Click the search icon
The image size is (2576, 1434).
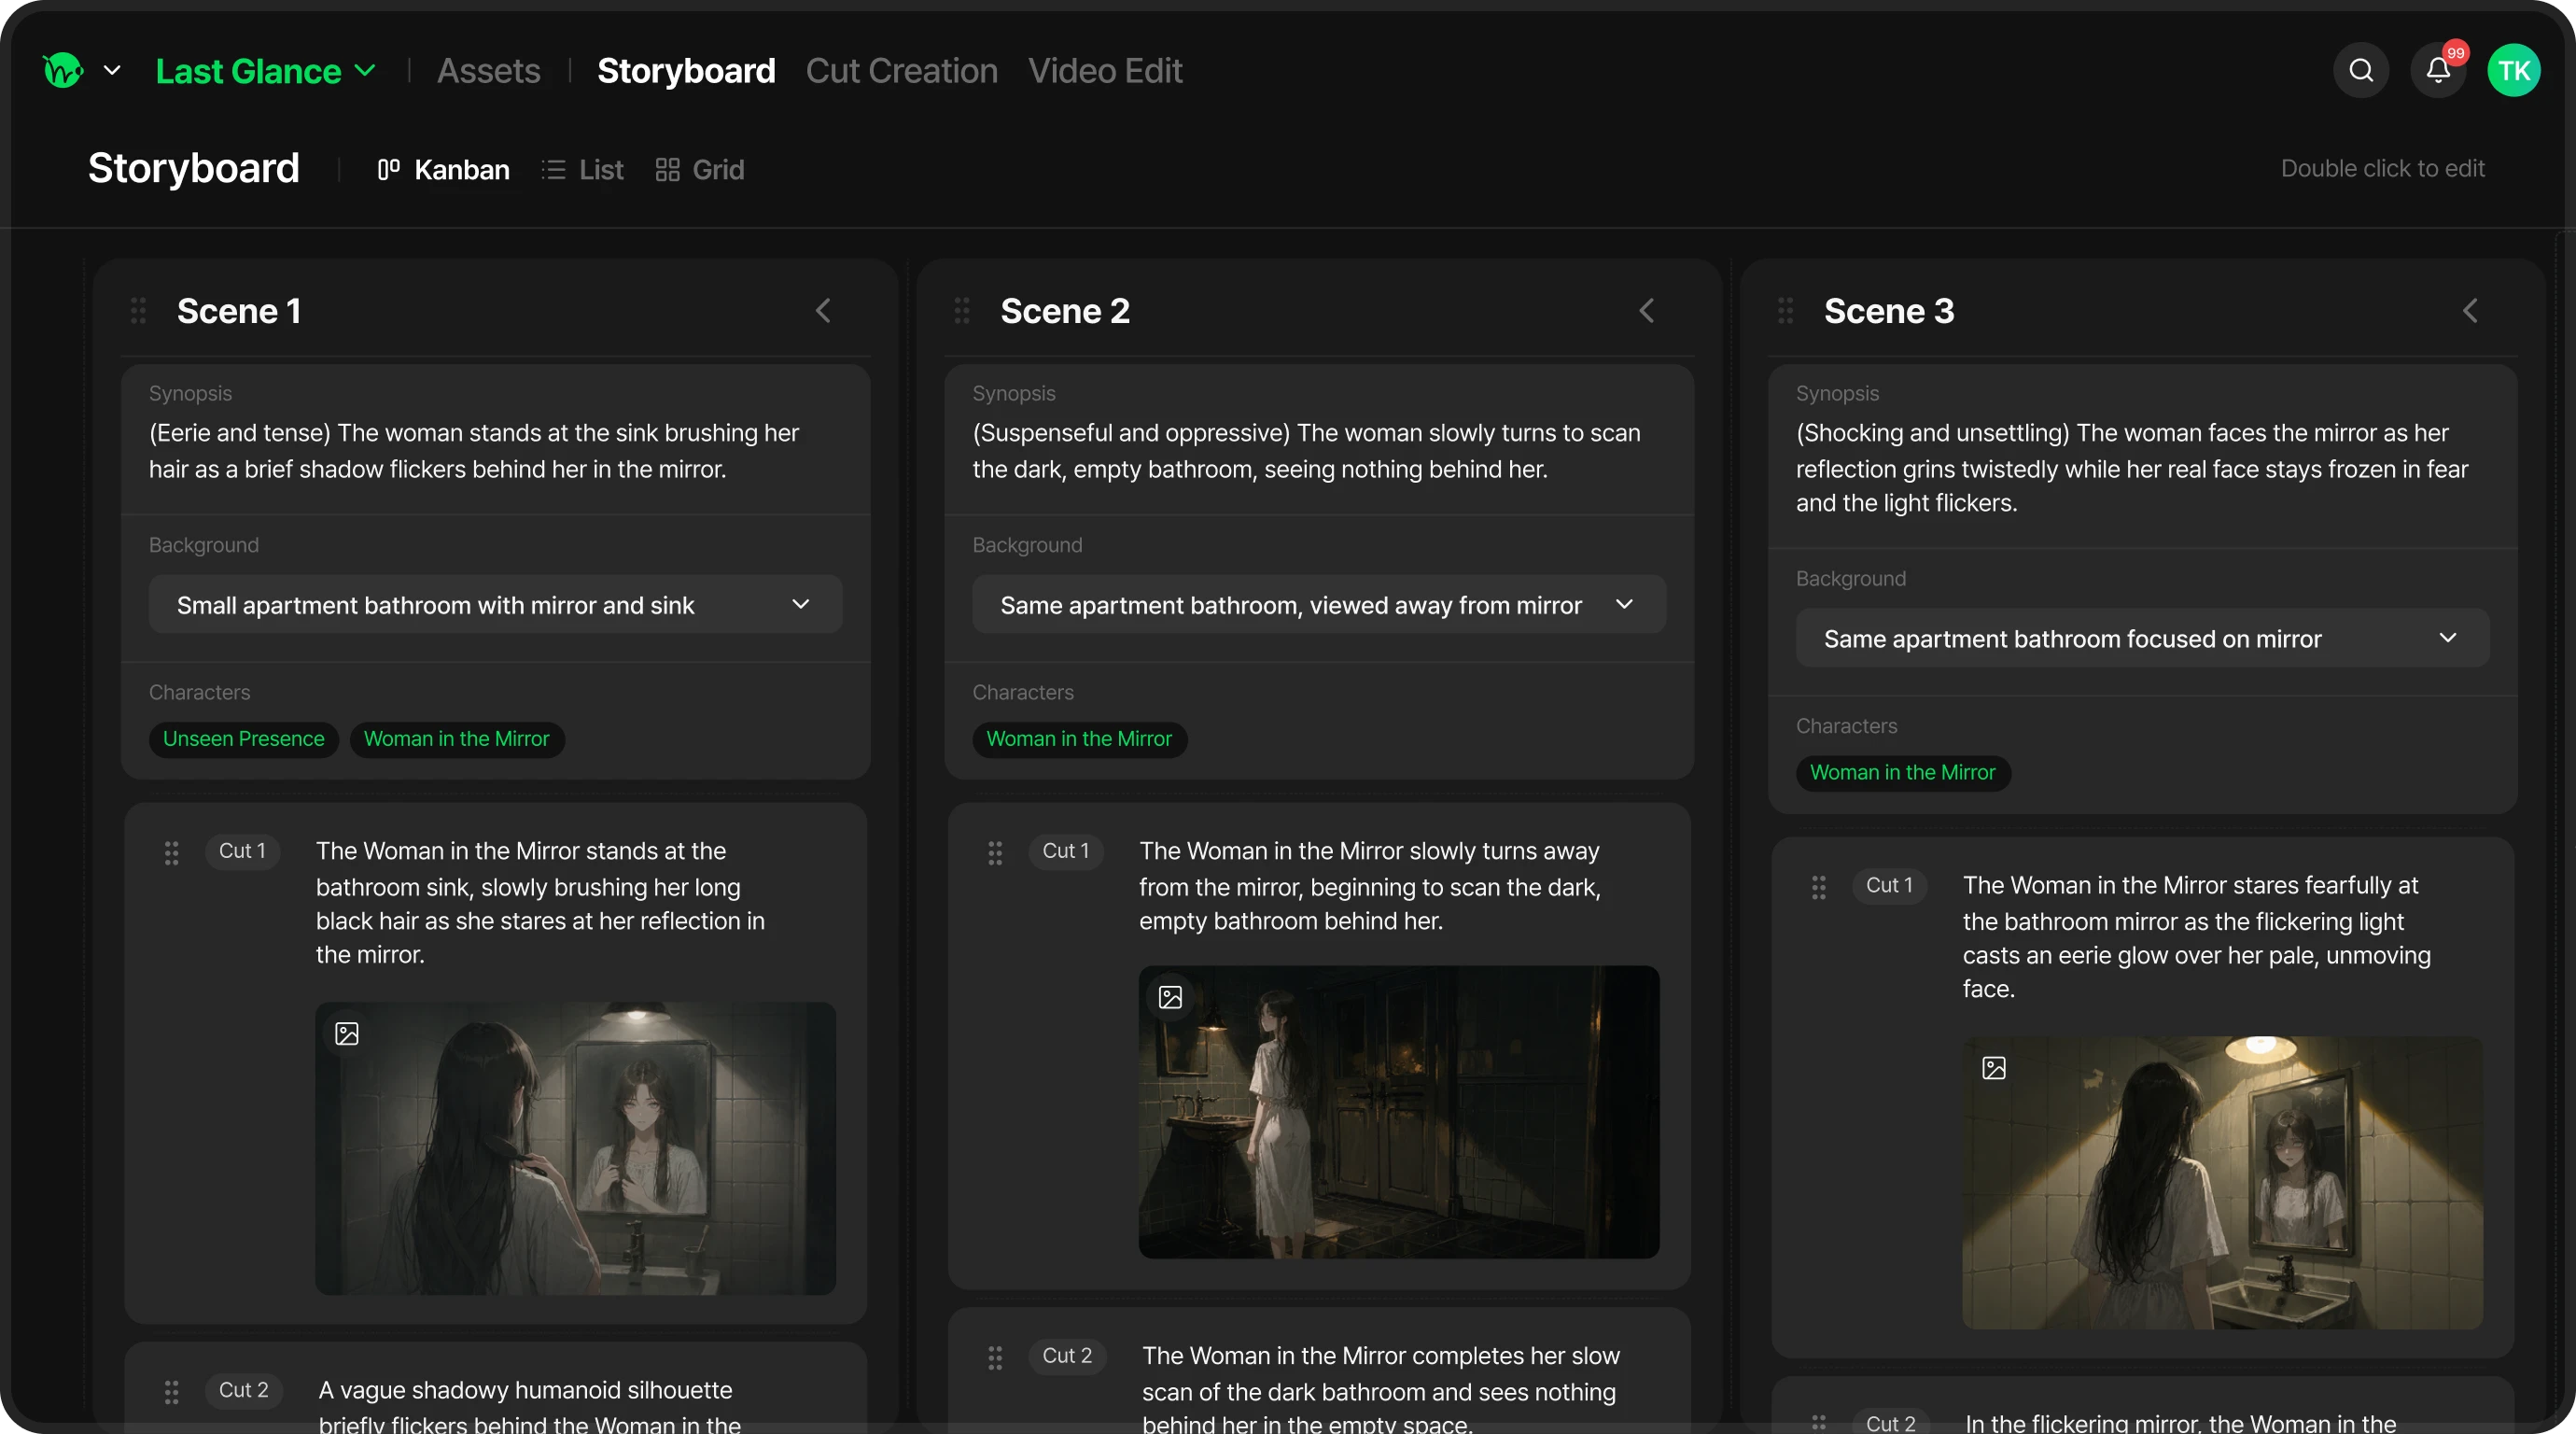(x=2361, y=70)
